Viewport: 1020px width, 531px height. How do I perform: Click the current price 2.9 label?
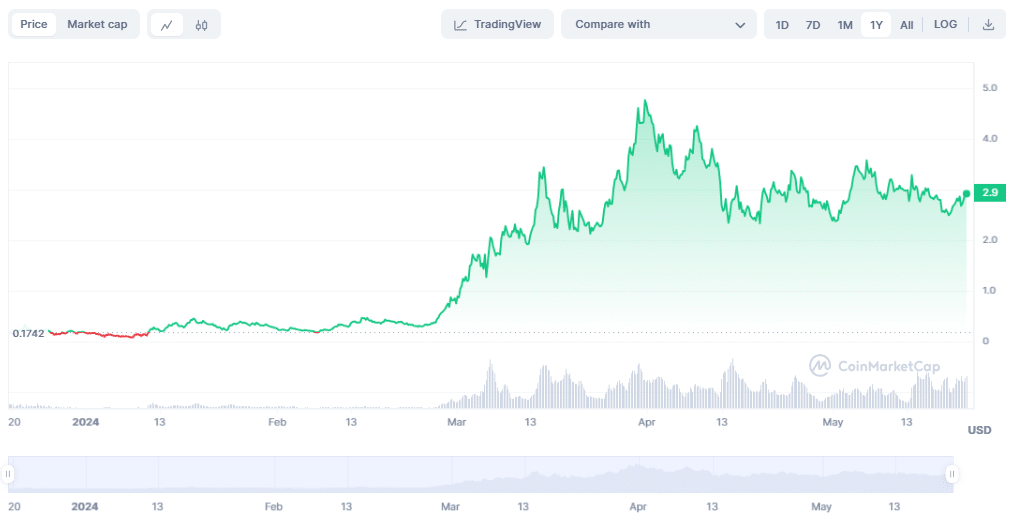pyautogui.click(x=989, y=192)
